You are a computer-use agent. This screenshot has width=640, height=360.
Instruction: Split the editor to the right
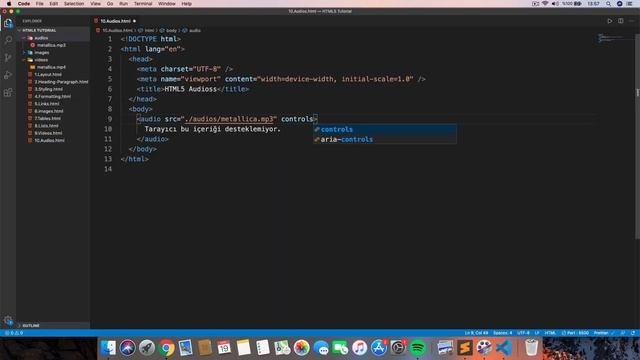pos(620,21)
